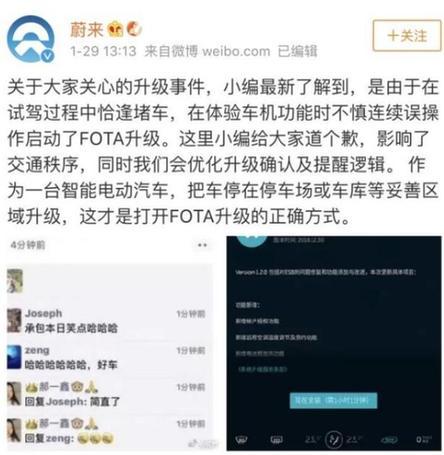Select the zeng commenter name

[37, 350]
